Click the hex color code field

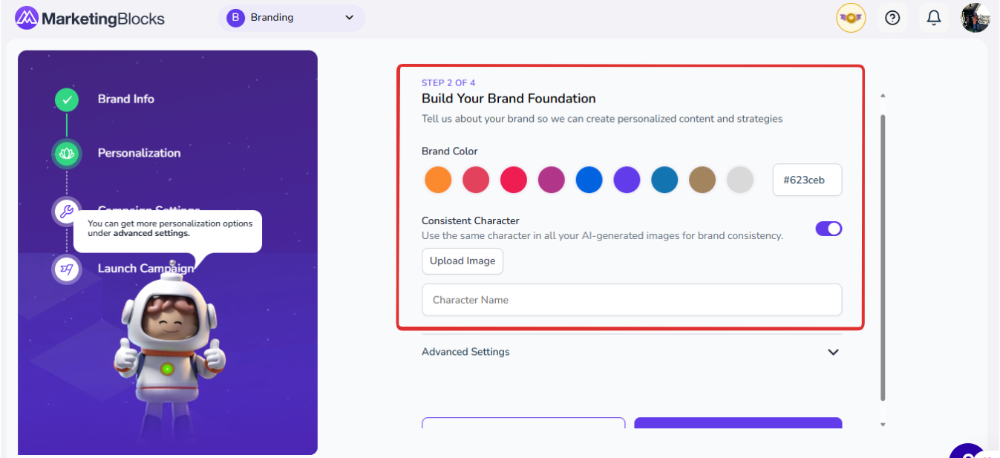[807, 180]
